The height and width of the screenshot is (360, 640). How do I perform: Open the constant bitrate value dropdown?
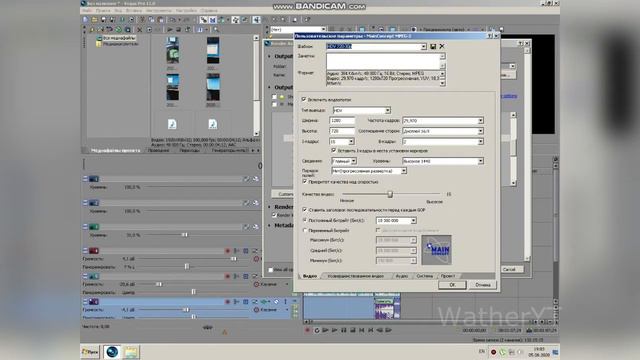pyautogui.click(x=413, y=220)
